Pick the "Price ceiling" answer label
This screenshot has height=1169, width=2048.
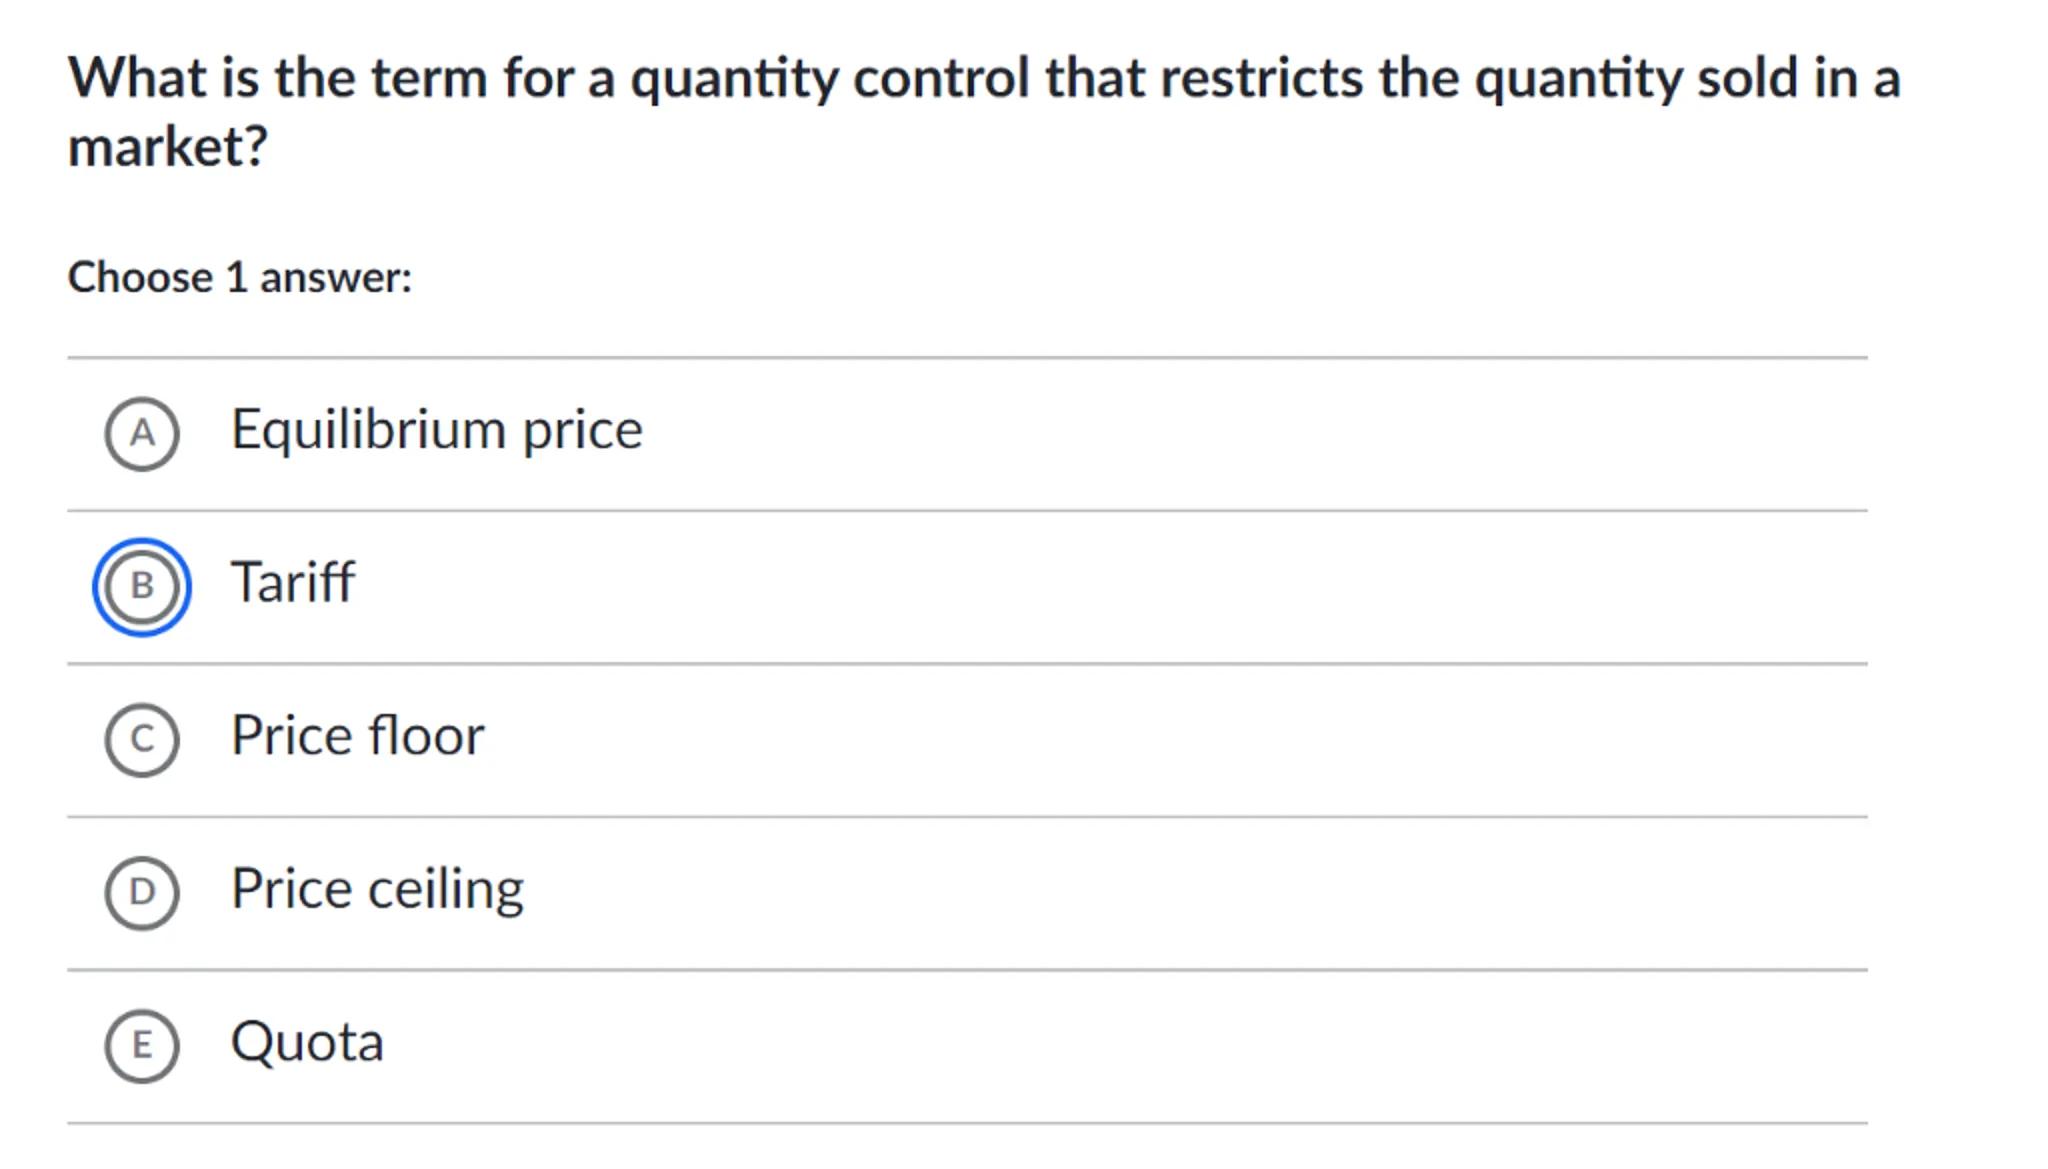coord(377,889)
